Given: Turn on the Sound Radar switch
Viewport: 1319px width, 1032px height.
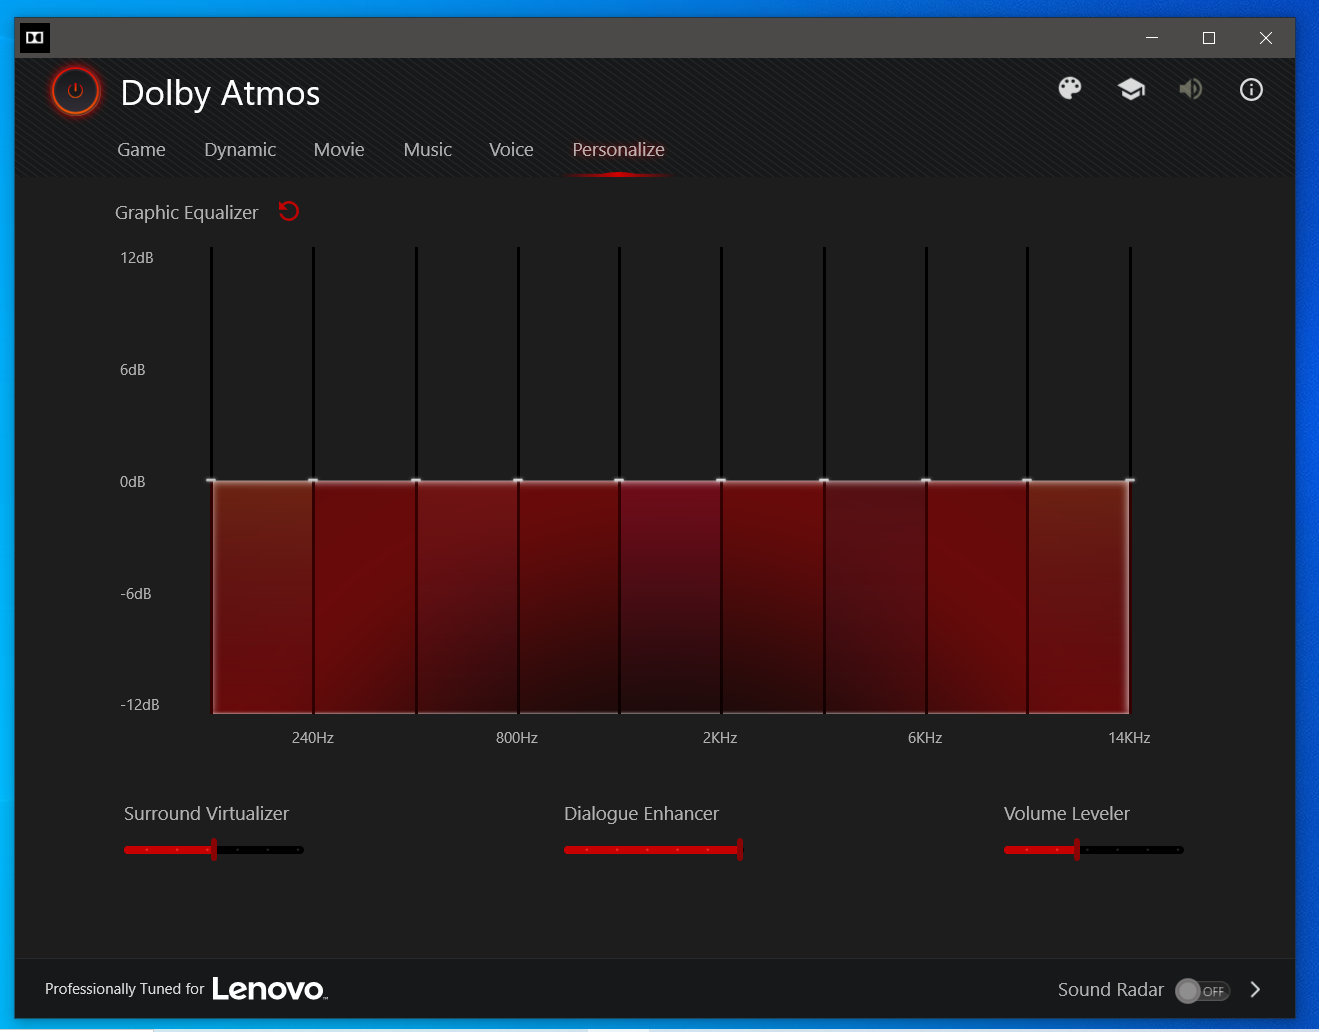Looking at the screenshot, I should tap(1202, 990).
